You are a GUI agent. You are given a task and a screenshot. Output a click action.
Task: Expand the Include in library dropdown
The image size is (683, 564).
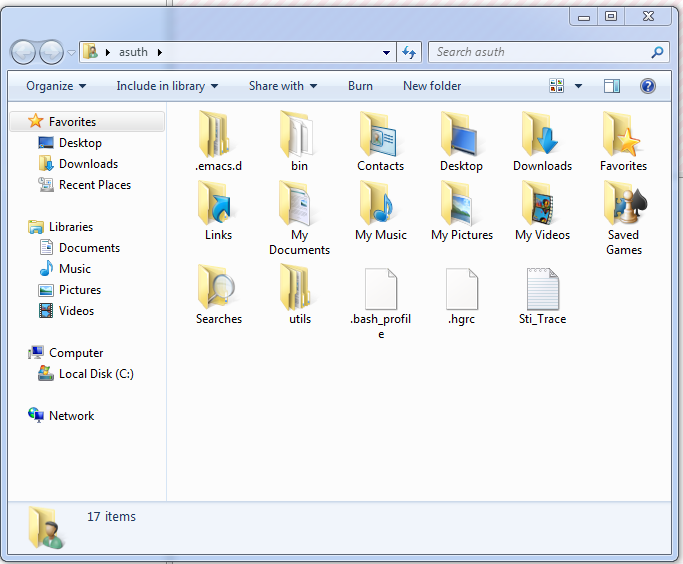[167, 86]
